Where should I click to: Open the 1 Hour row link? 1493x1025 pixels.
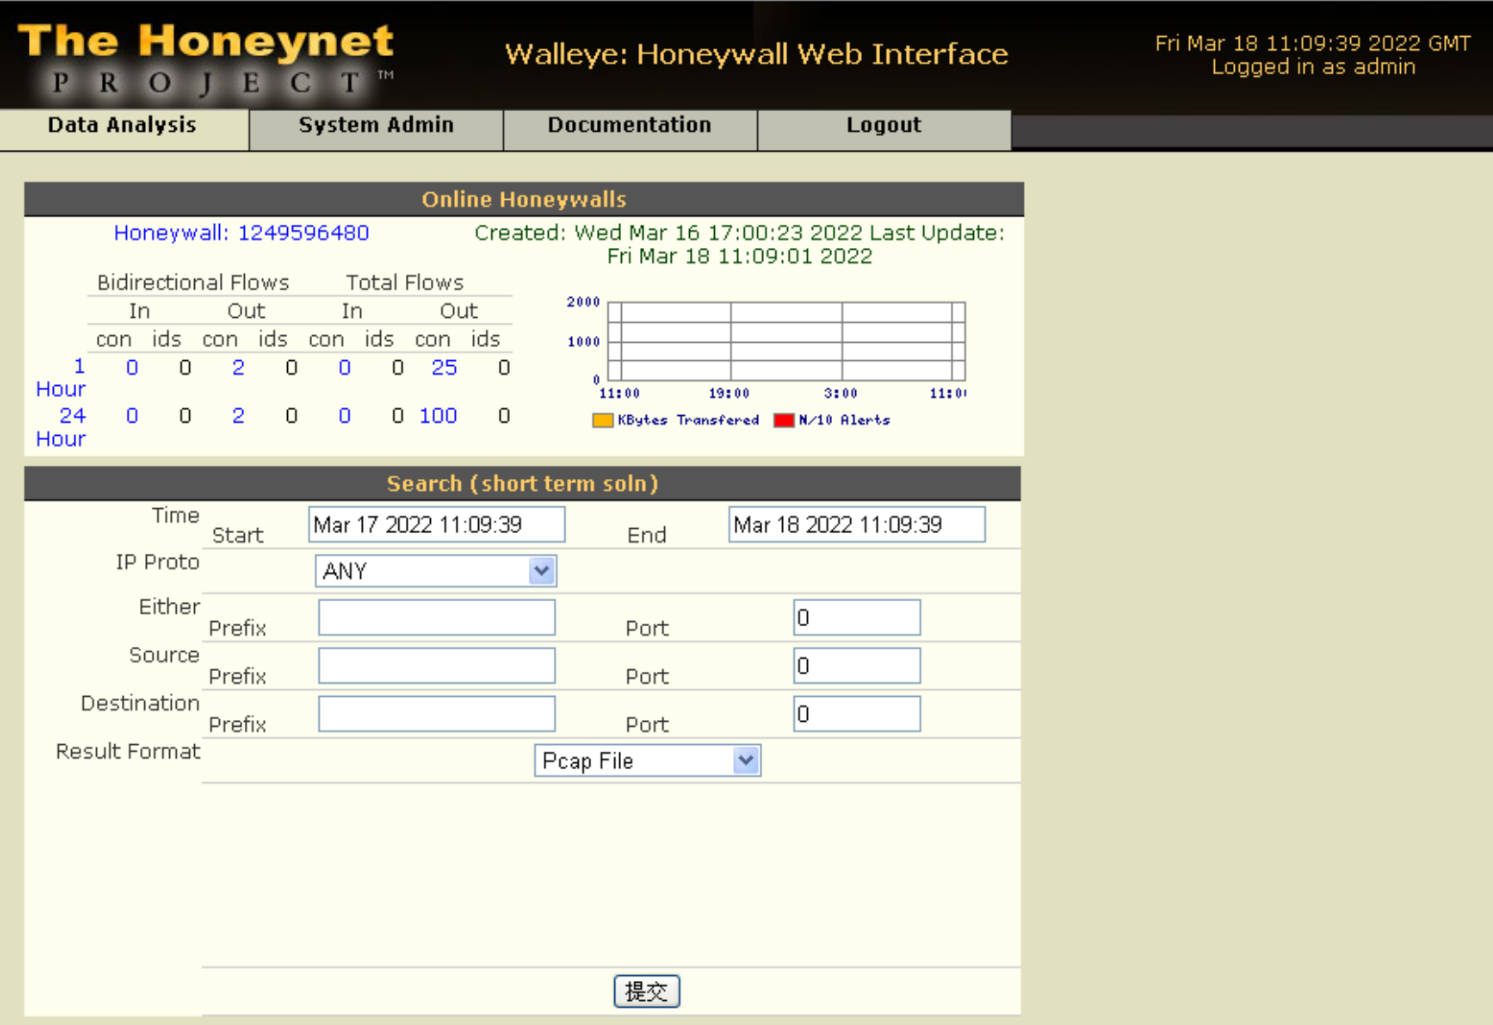tap(62, 378)
